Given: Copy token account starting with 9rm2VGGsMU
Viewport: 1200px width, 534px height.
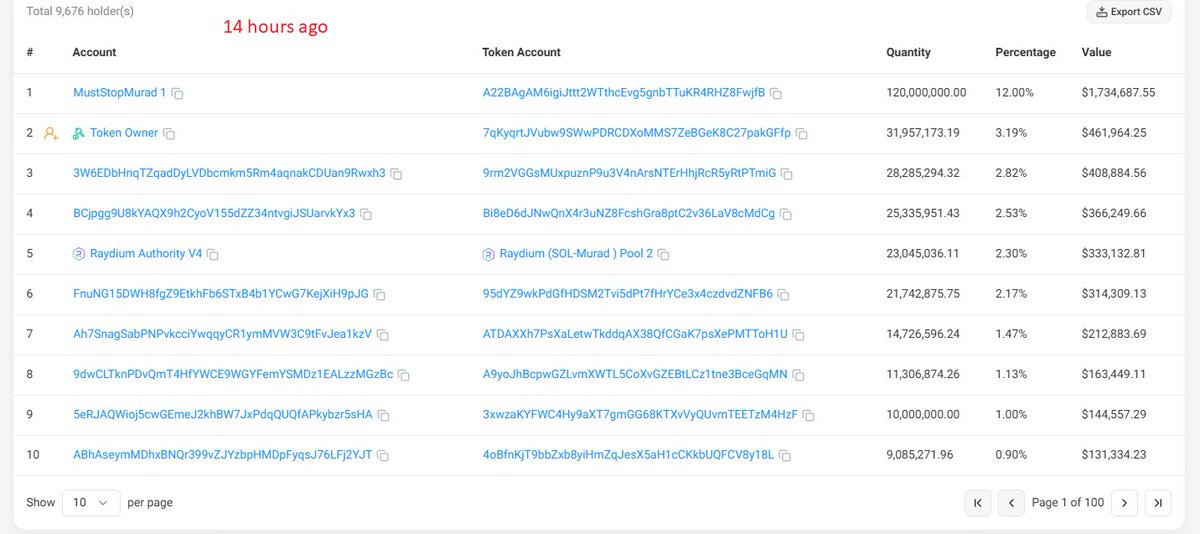Looking at the screenshot, I should click(x=787, y=174).
